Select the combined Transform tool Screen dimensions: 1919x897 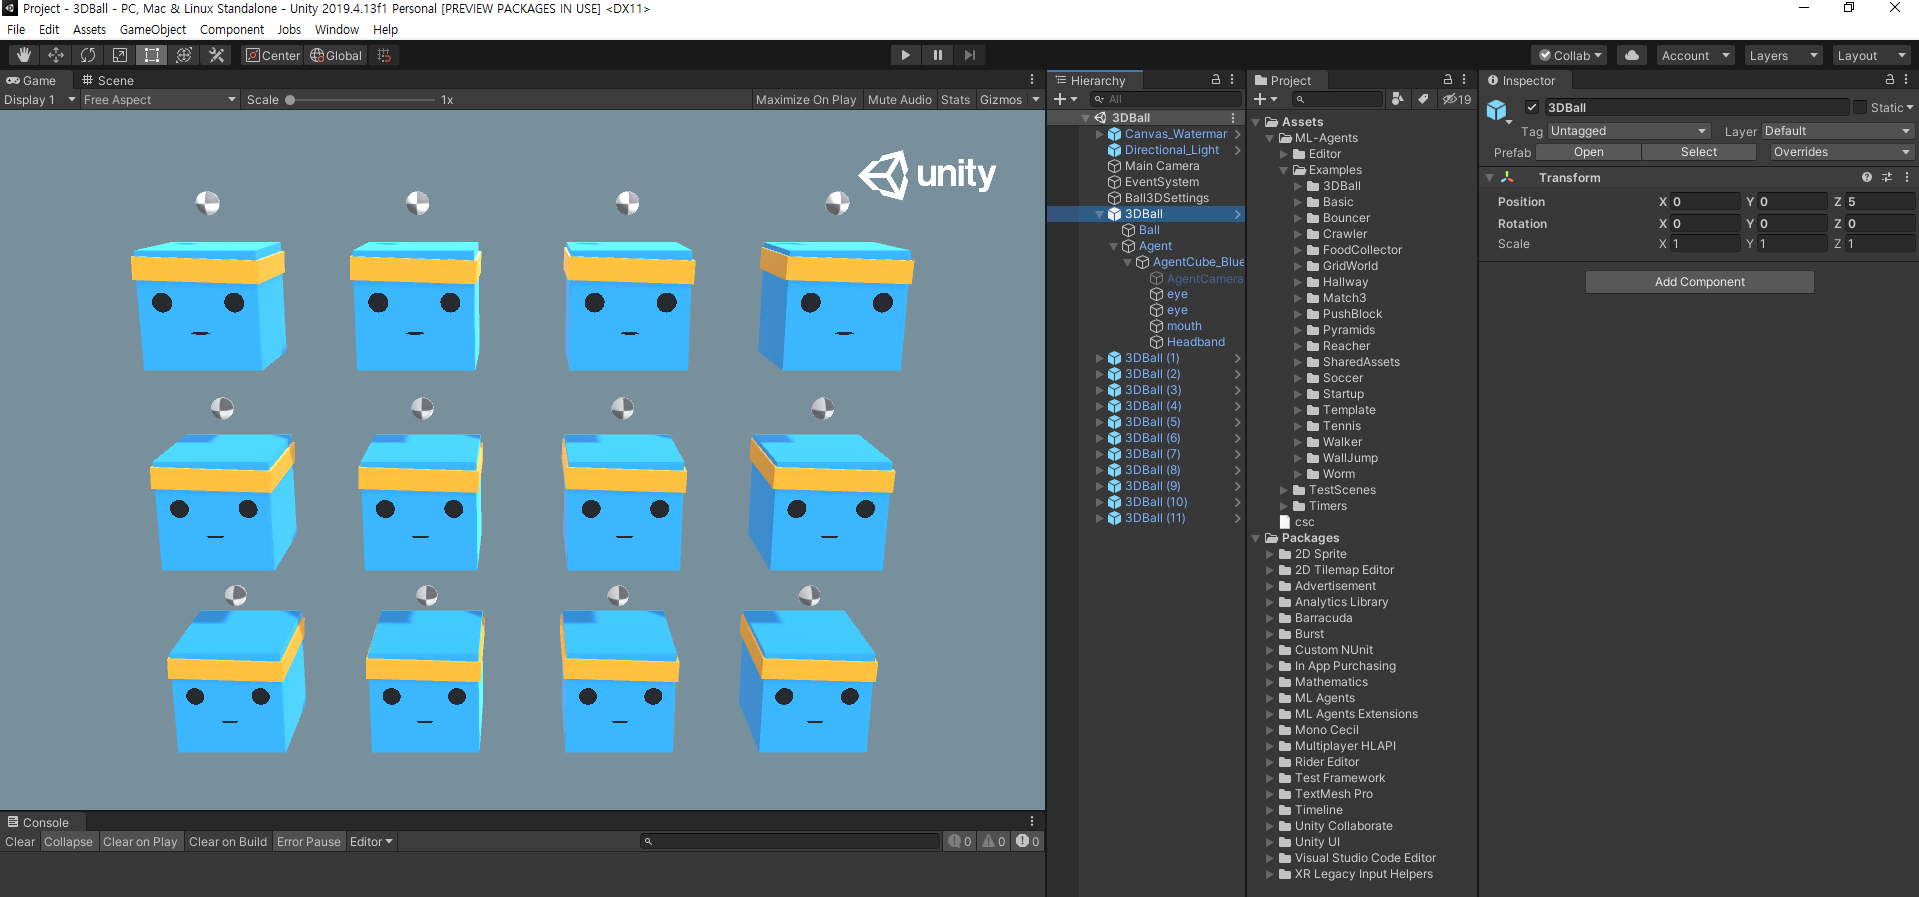click(184, 55)
